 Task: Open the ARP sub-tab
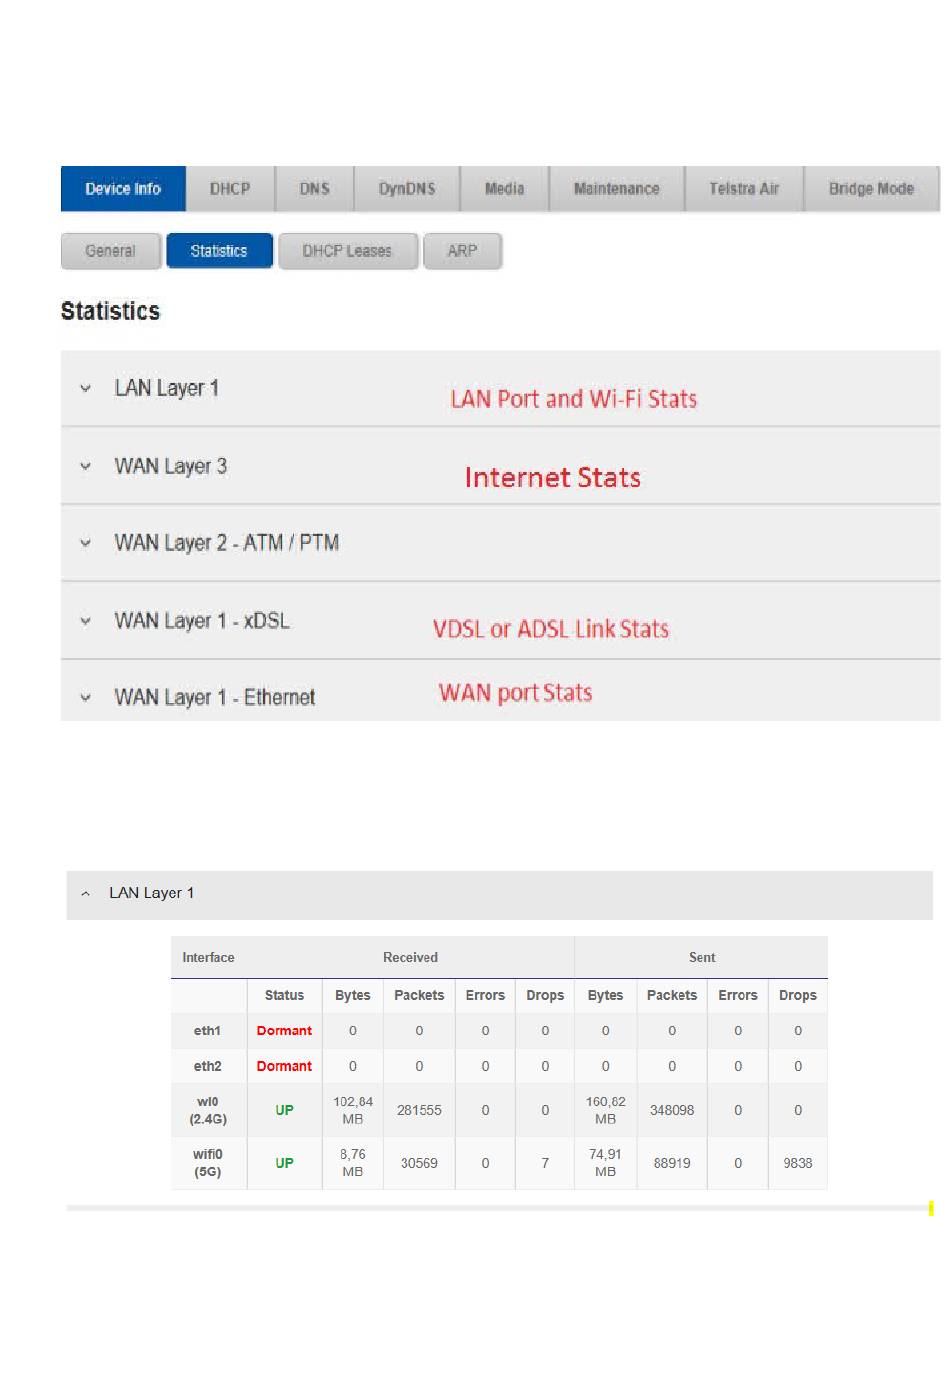(x=462, y=251)
